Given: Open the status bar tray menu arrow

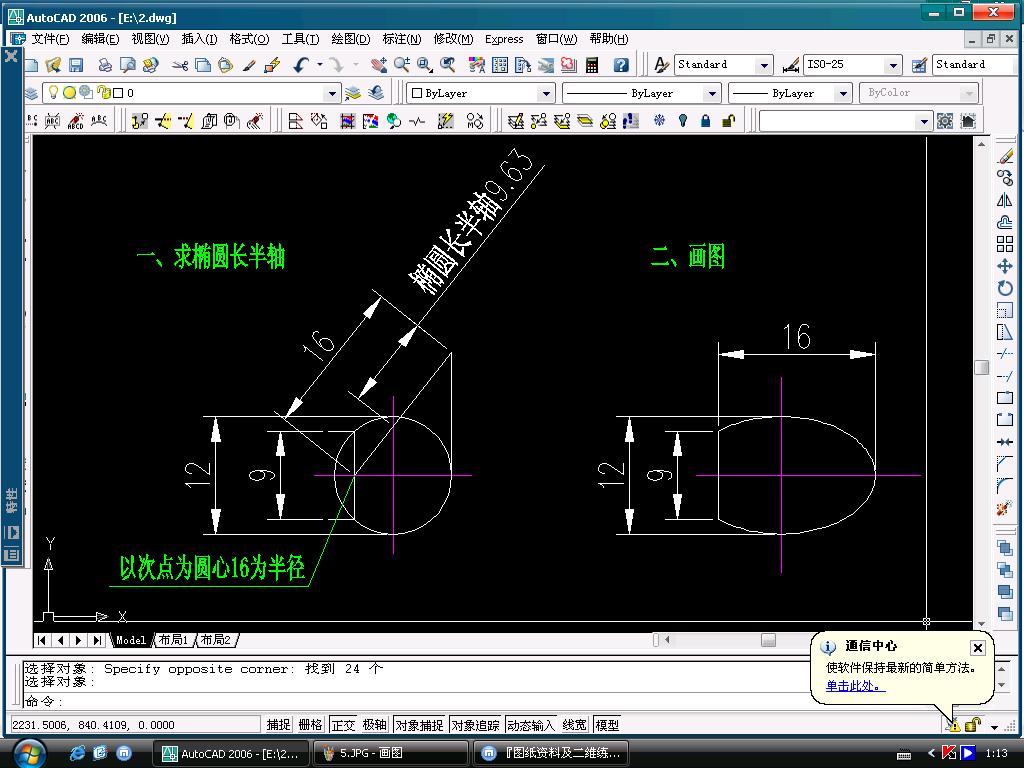Looking at the screenshot, I should 994,726.
